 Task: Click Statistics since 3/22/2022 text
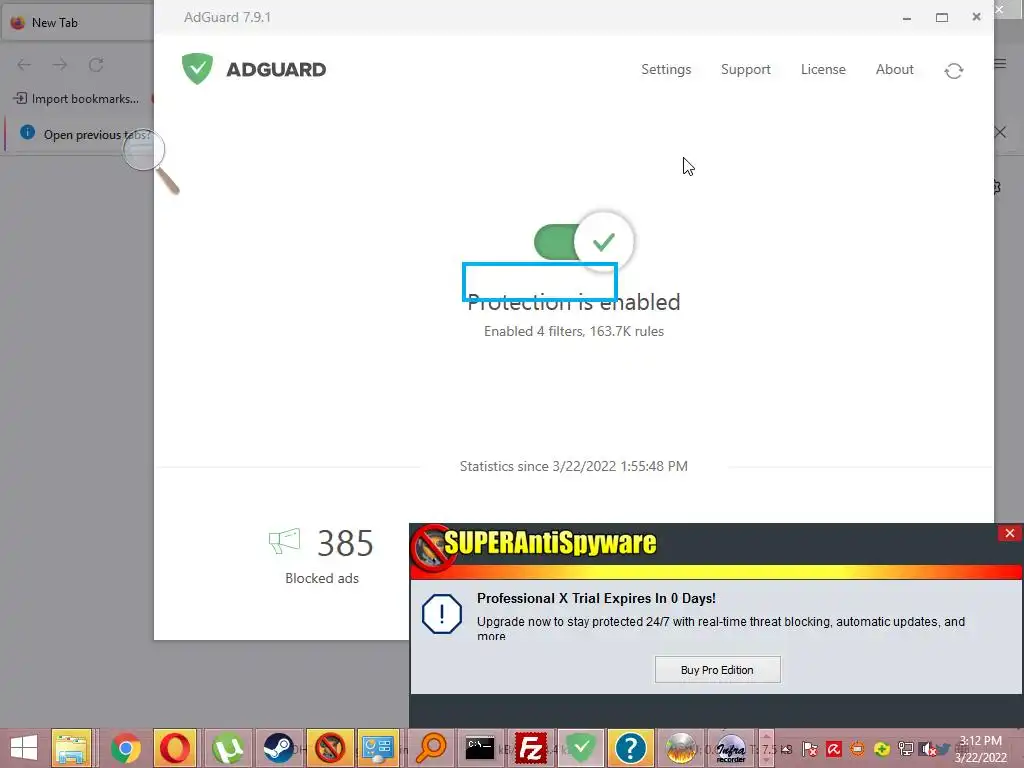[573, 466]
